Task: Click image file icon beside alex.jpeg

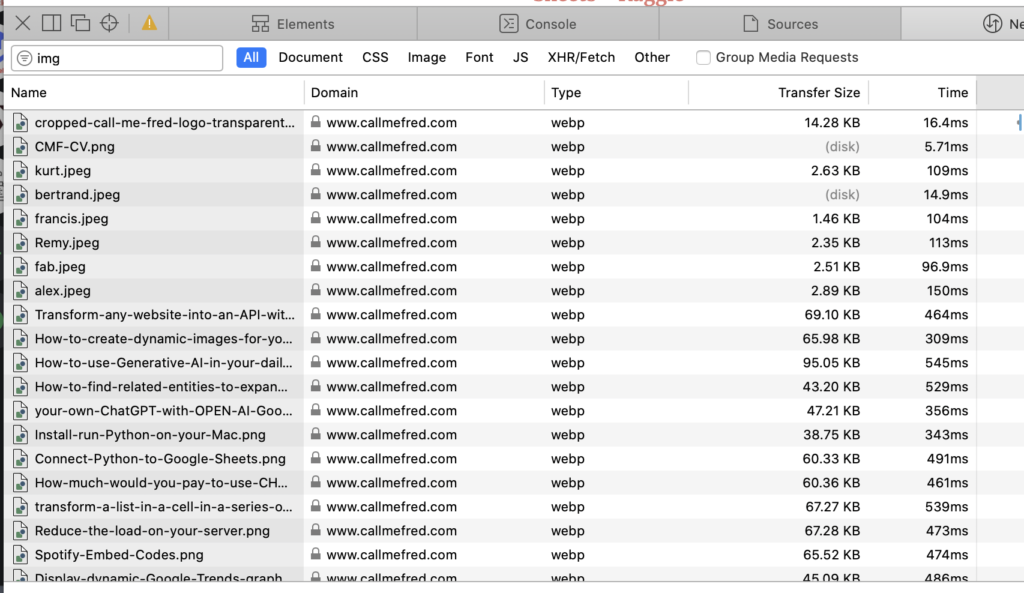Action: click(20, 291)
